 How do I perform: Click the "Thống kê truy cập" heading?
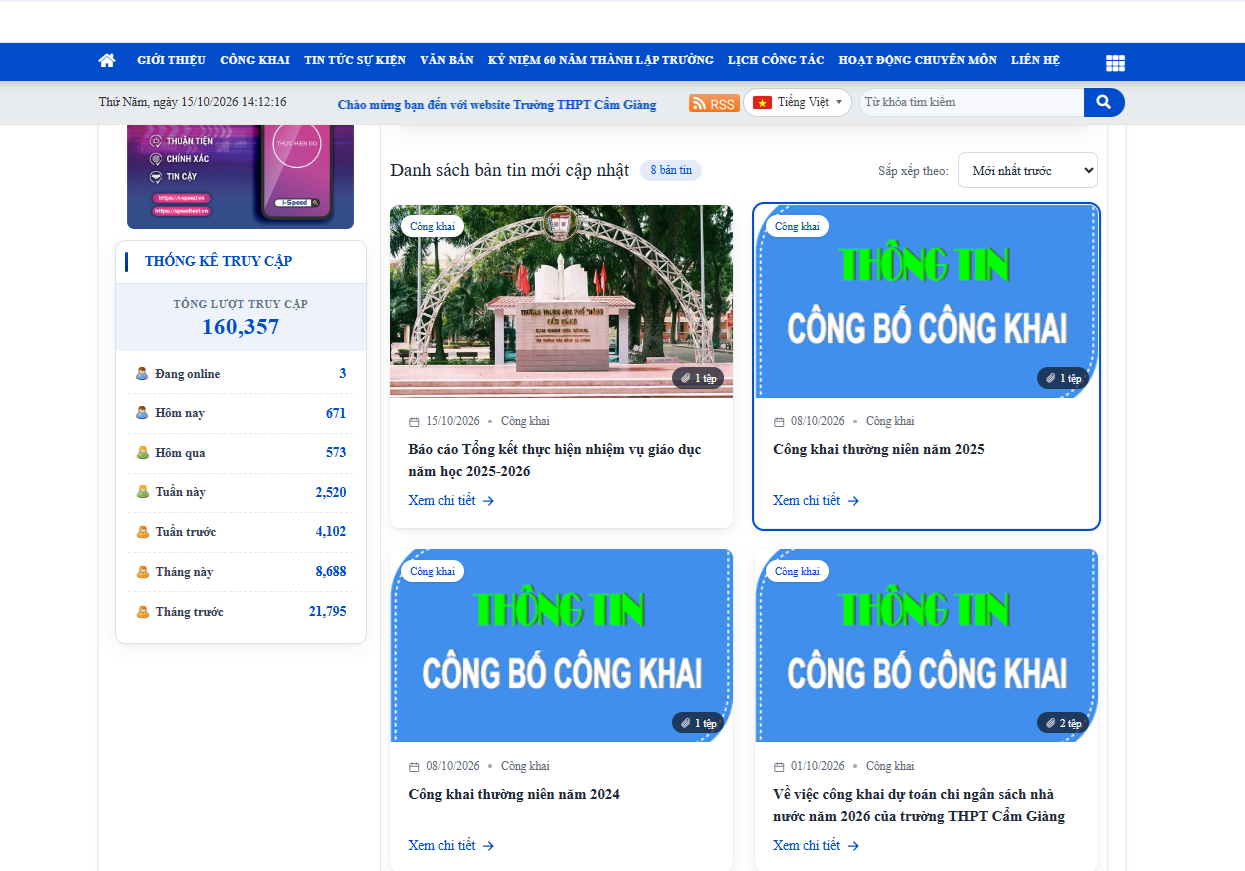pyautogui.click(x=218, y=262)
